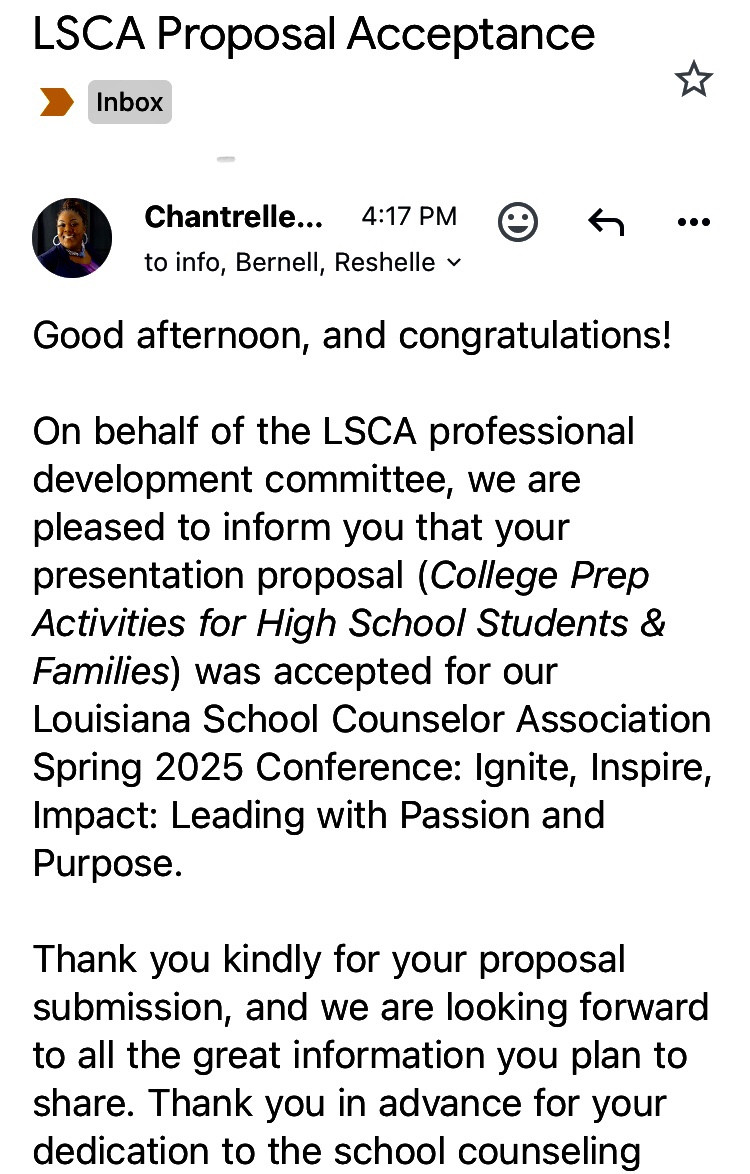Viewport: 750px width, 1174px height.
Task: Reply to Chantrelle's email
Action: point(606,222)
